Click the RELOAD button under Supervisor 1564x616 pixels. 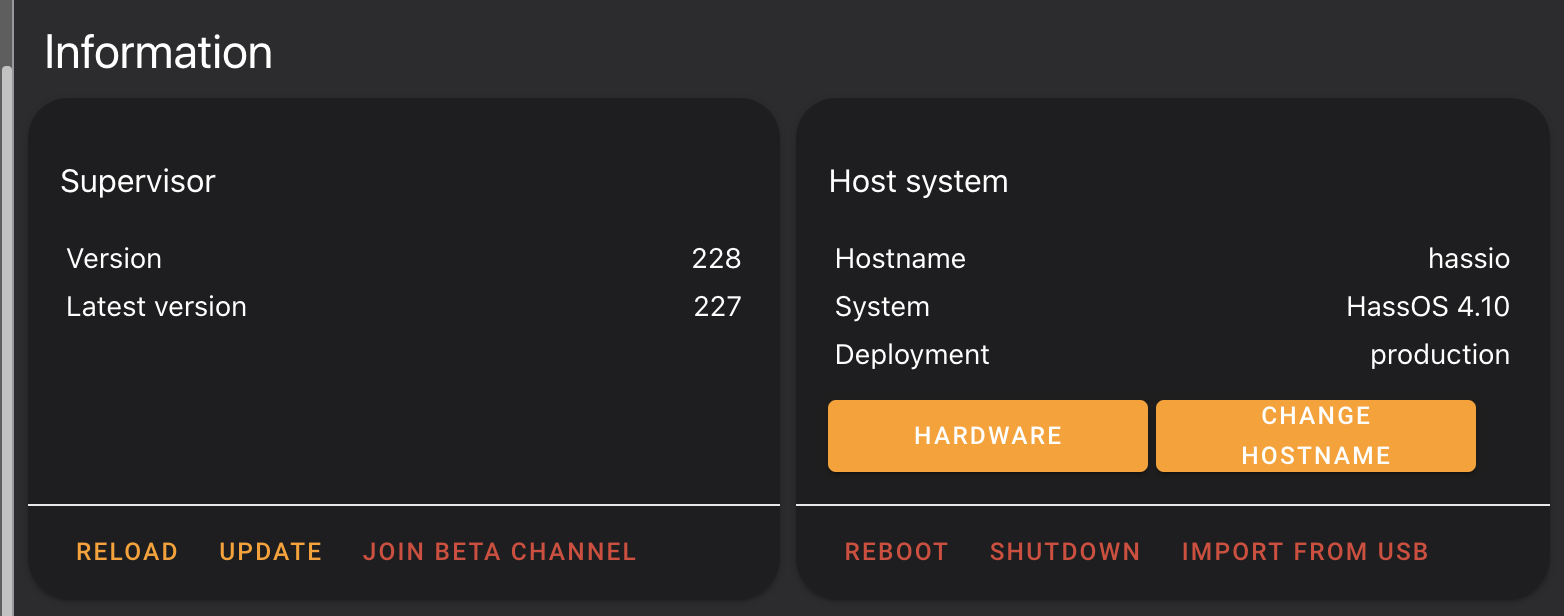coord(127,551)
